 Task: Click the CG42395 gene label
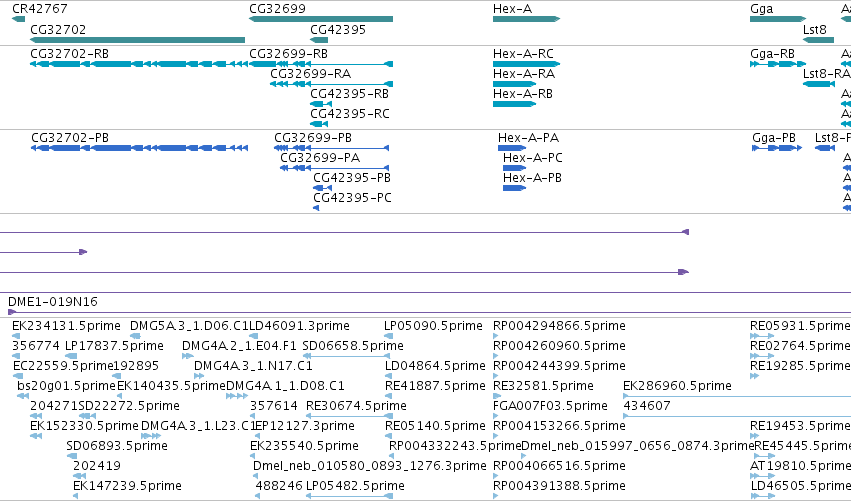pos(338,29)
